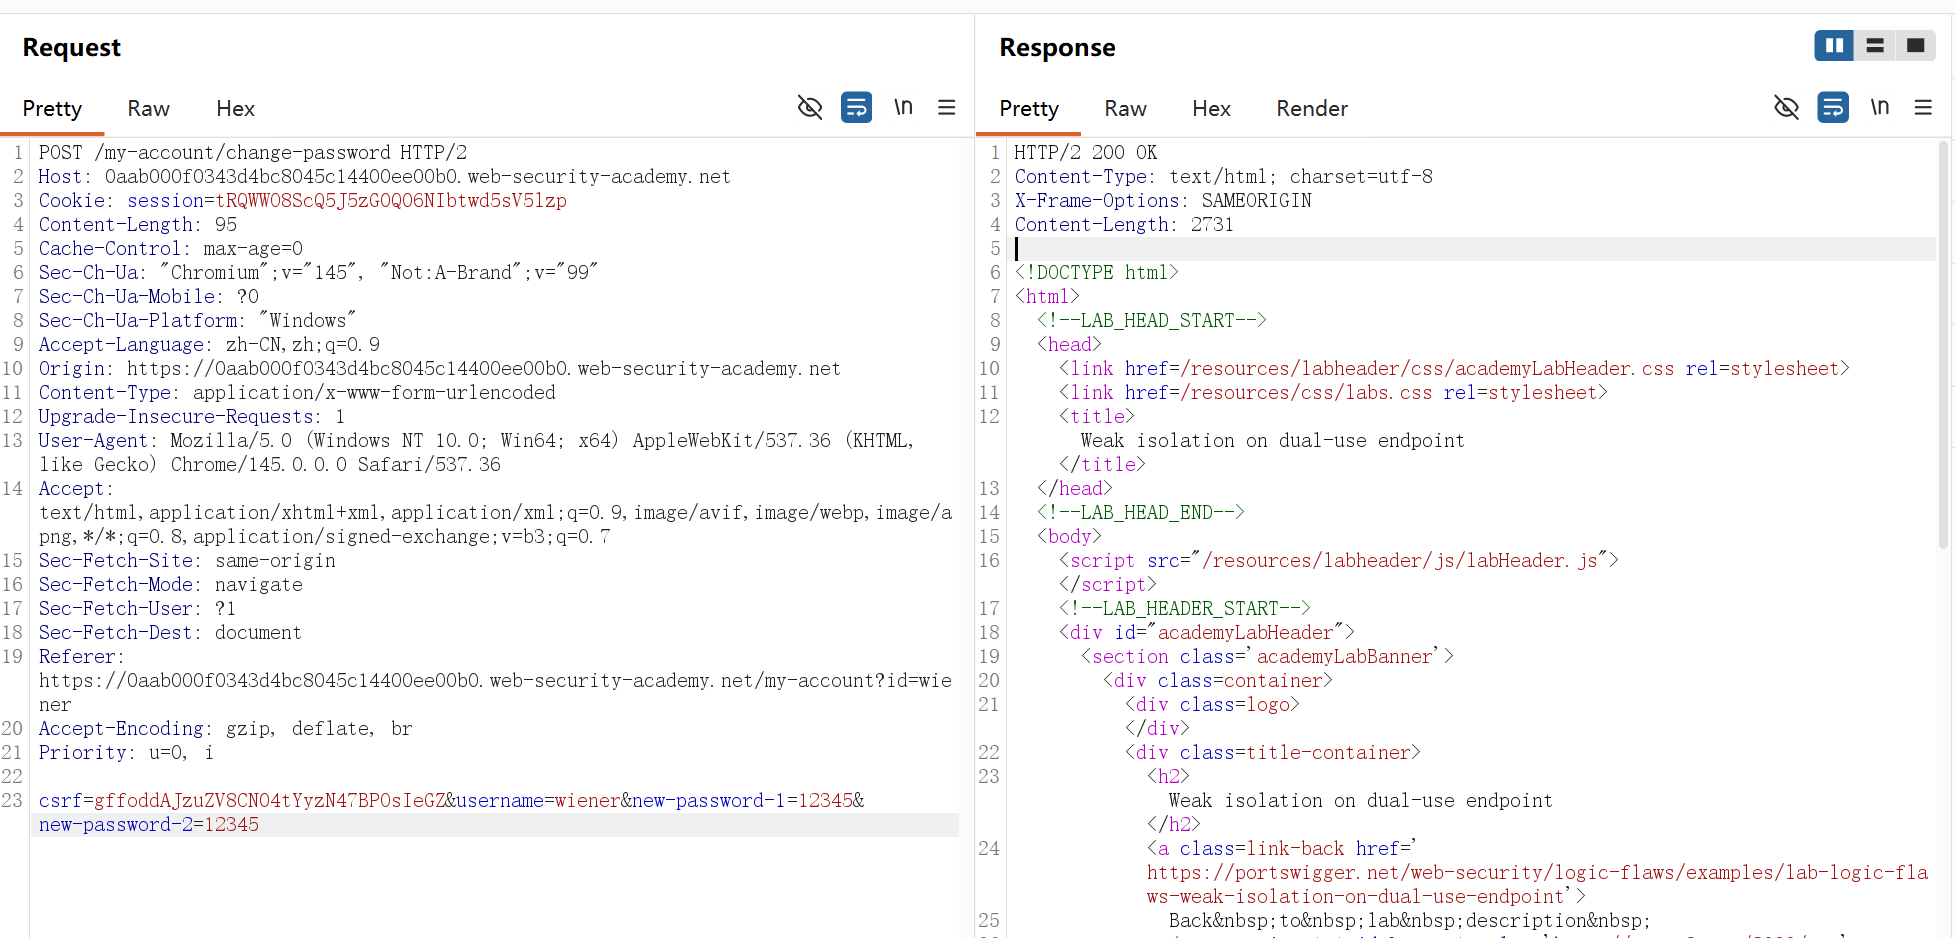
Task: Click the LAB_HEADER_START comment line
Action: 1185,609
